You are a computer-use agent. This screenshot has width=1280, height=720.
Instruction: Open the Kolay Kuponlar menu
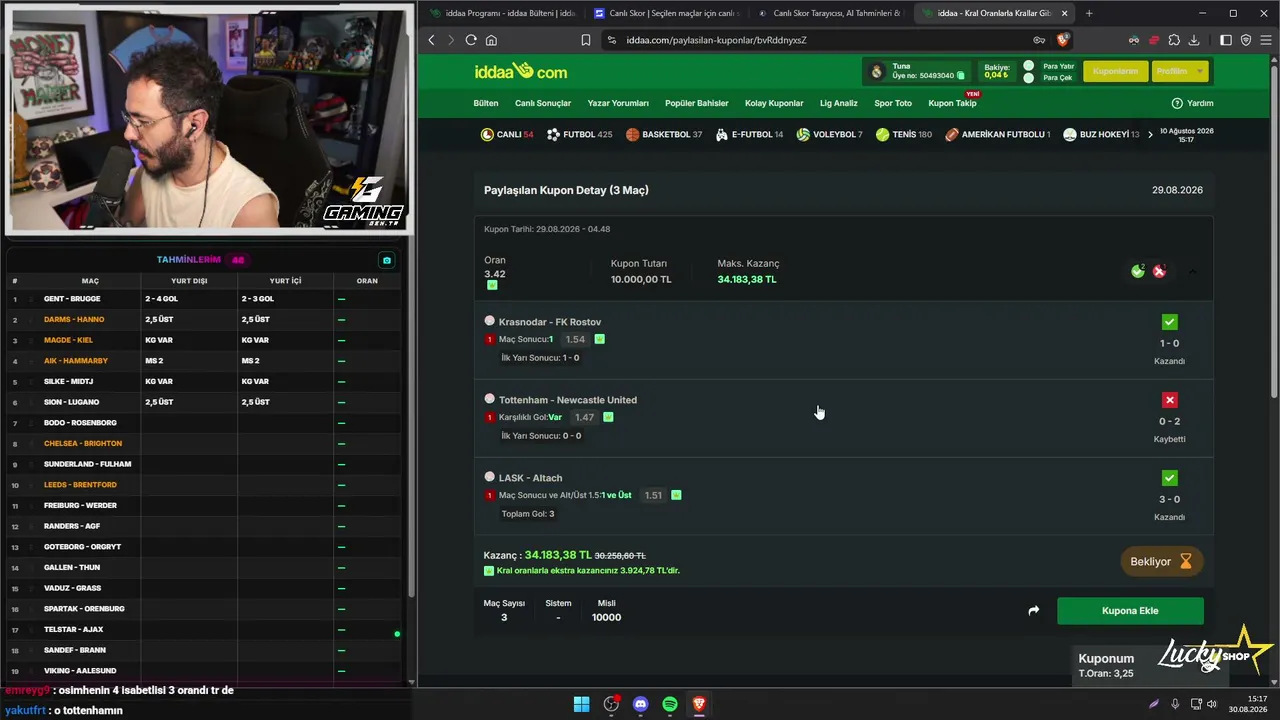(x=774, y=103)
